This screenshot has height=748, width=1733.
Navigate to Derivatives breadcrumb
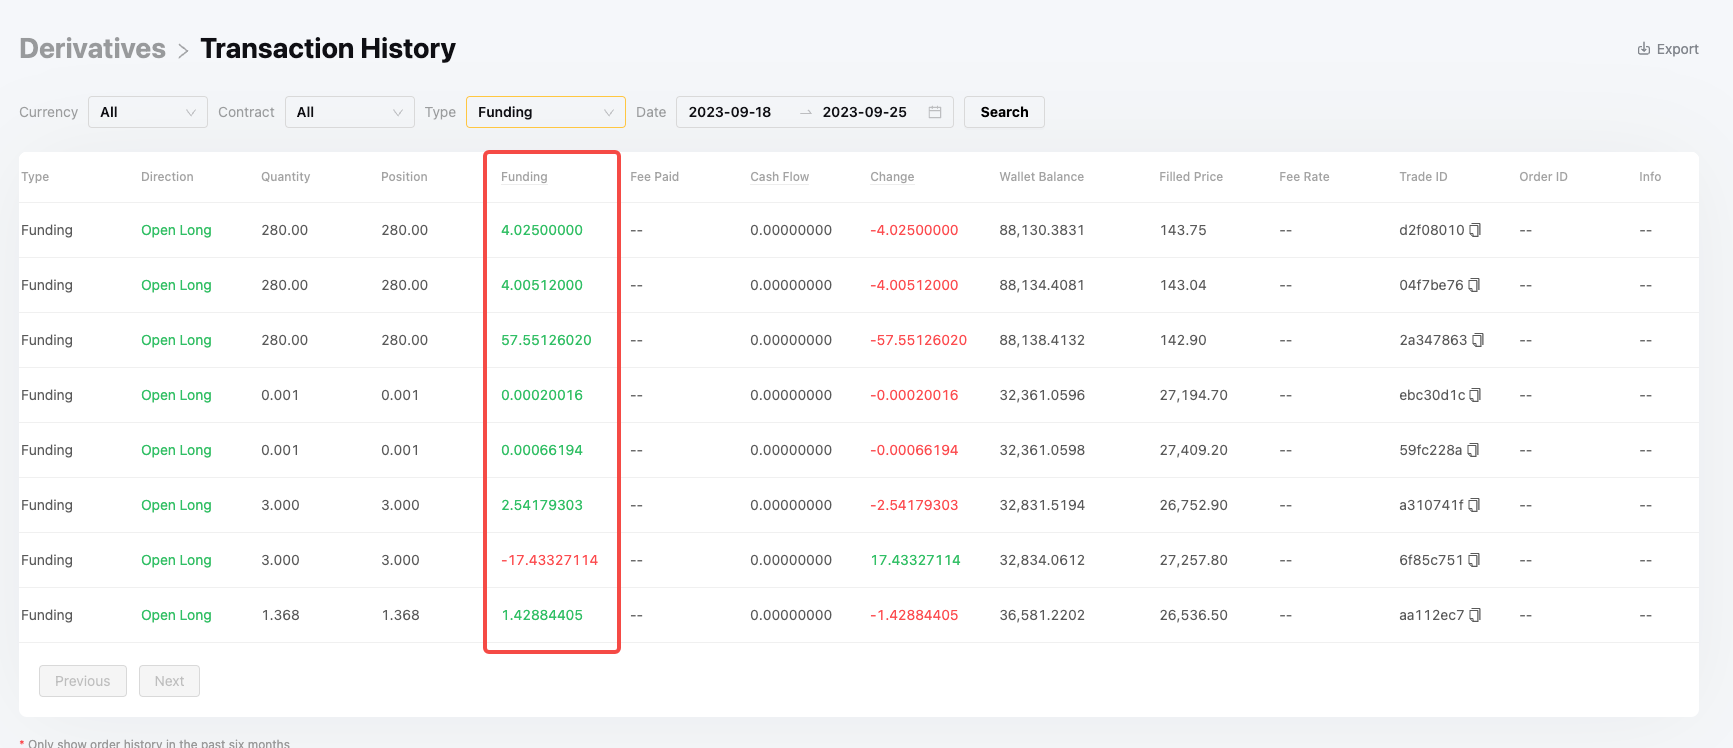[92, 49]
